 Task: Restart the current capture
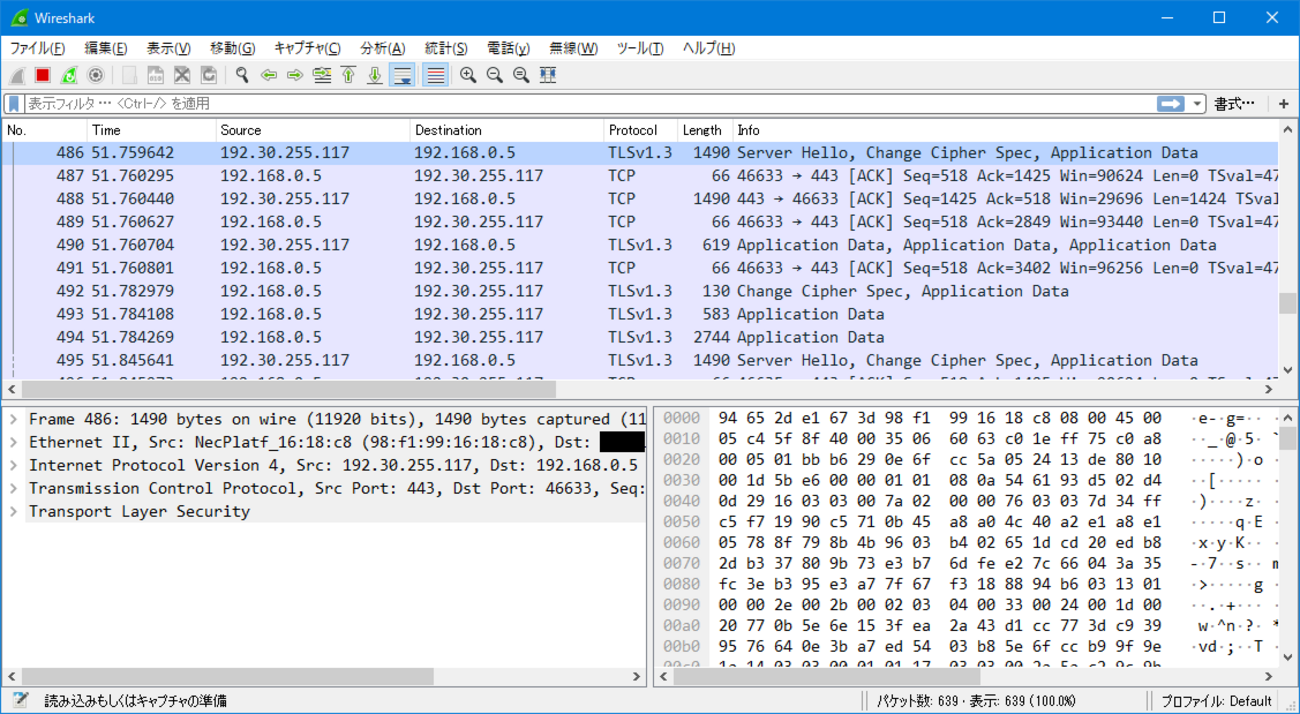[x=69, y=75]
